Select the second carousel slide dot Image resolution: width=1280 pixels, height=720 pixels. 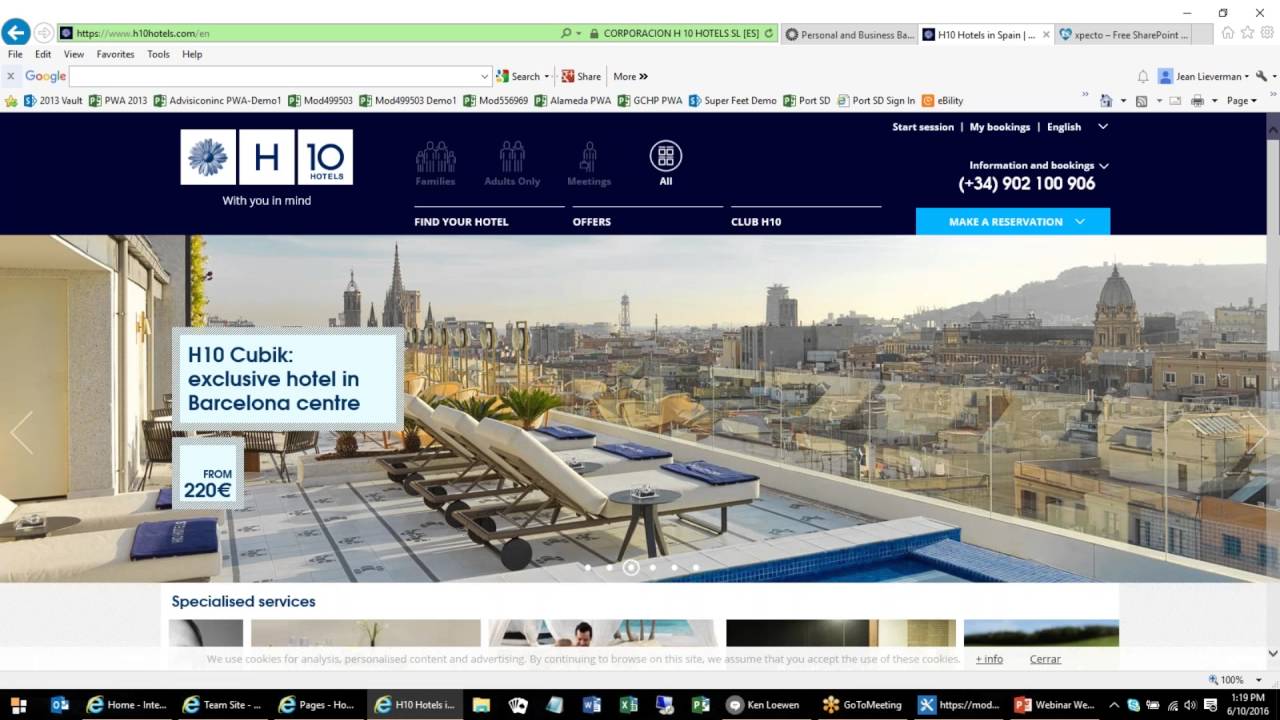pyautogui.click(x=609, y=567)
